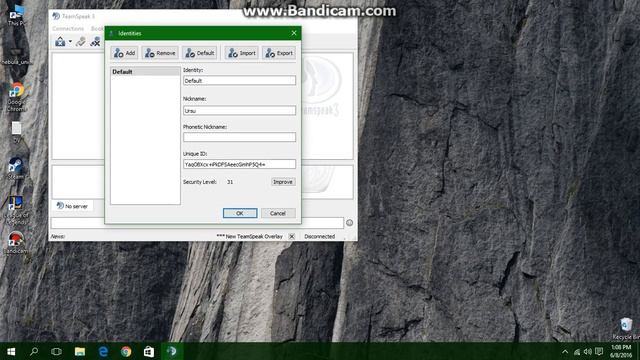Open Windows Store from taskbar
Image resolution: width=640 pixels, height=360 pixels.
(149, 351)
